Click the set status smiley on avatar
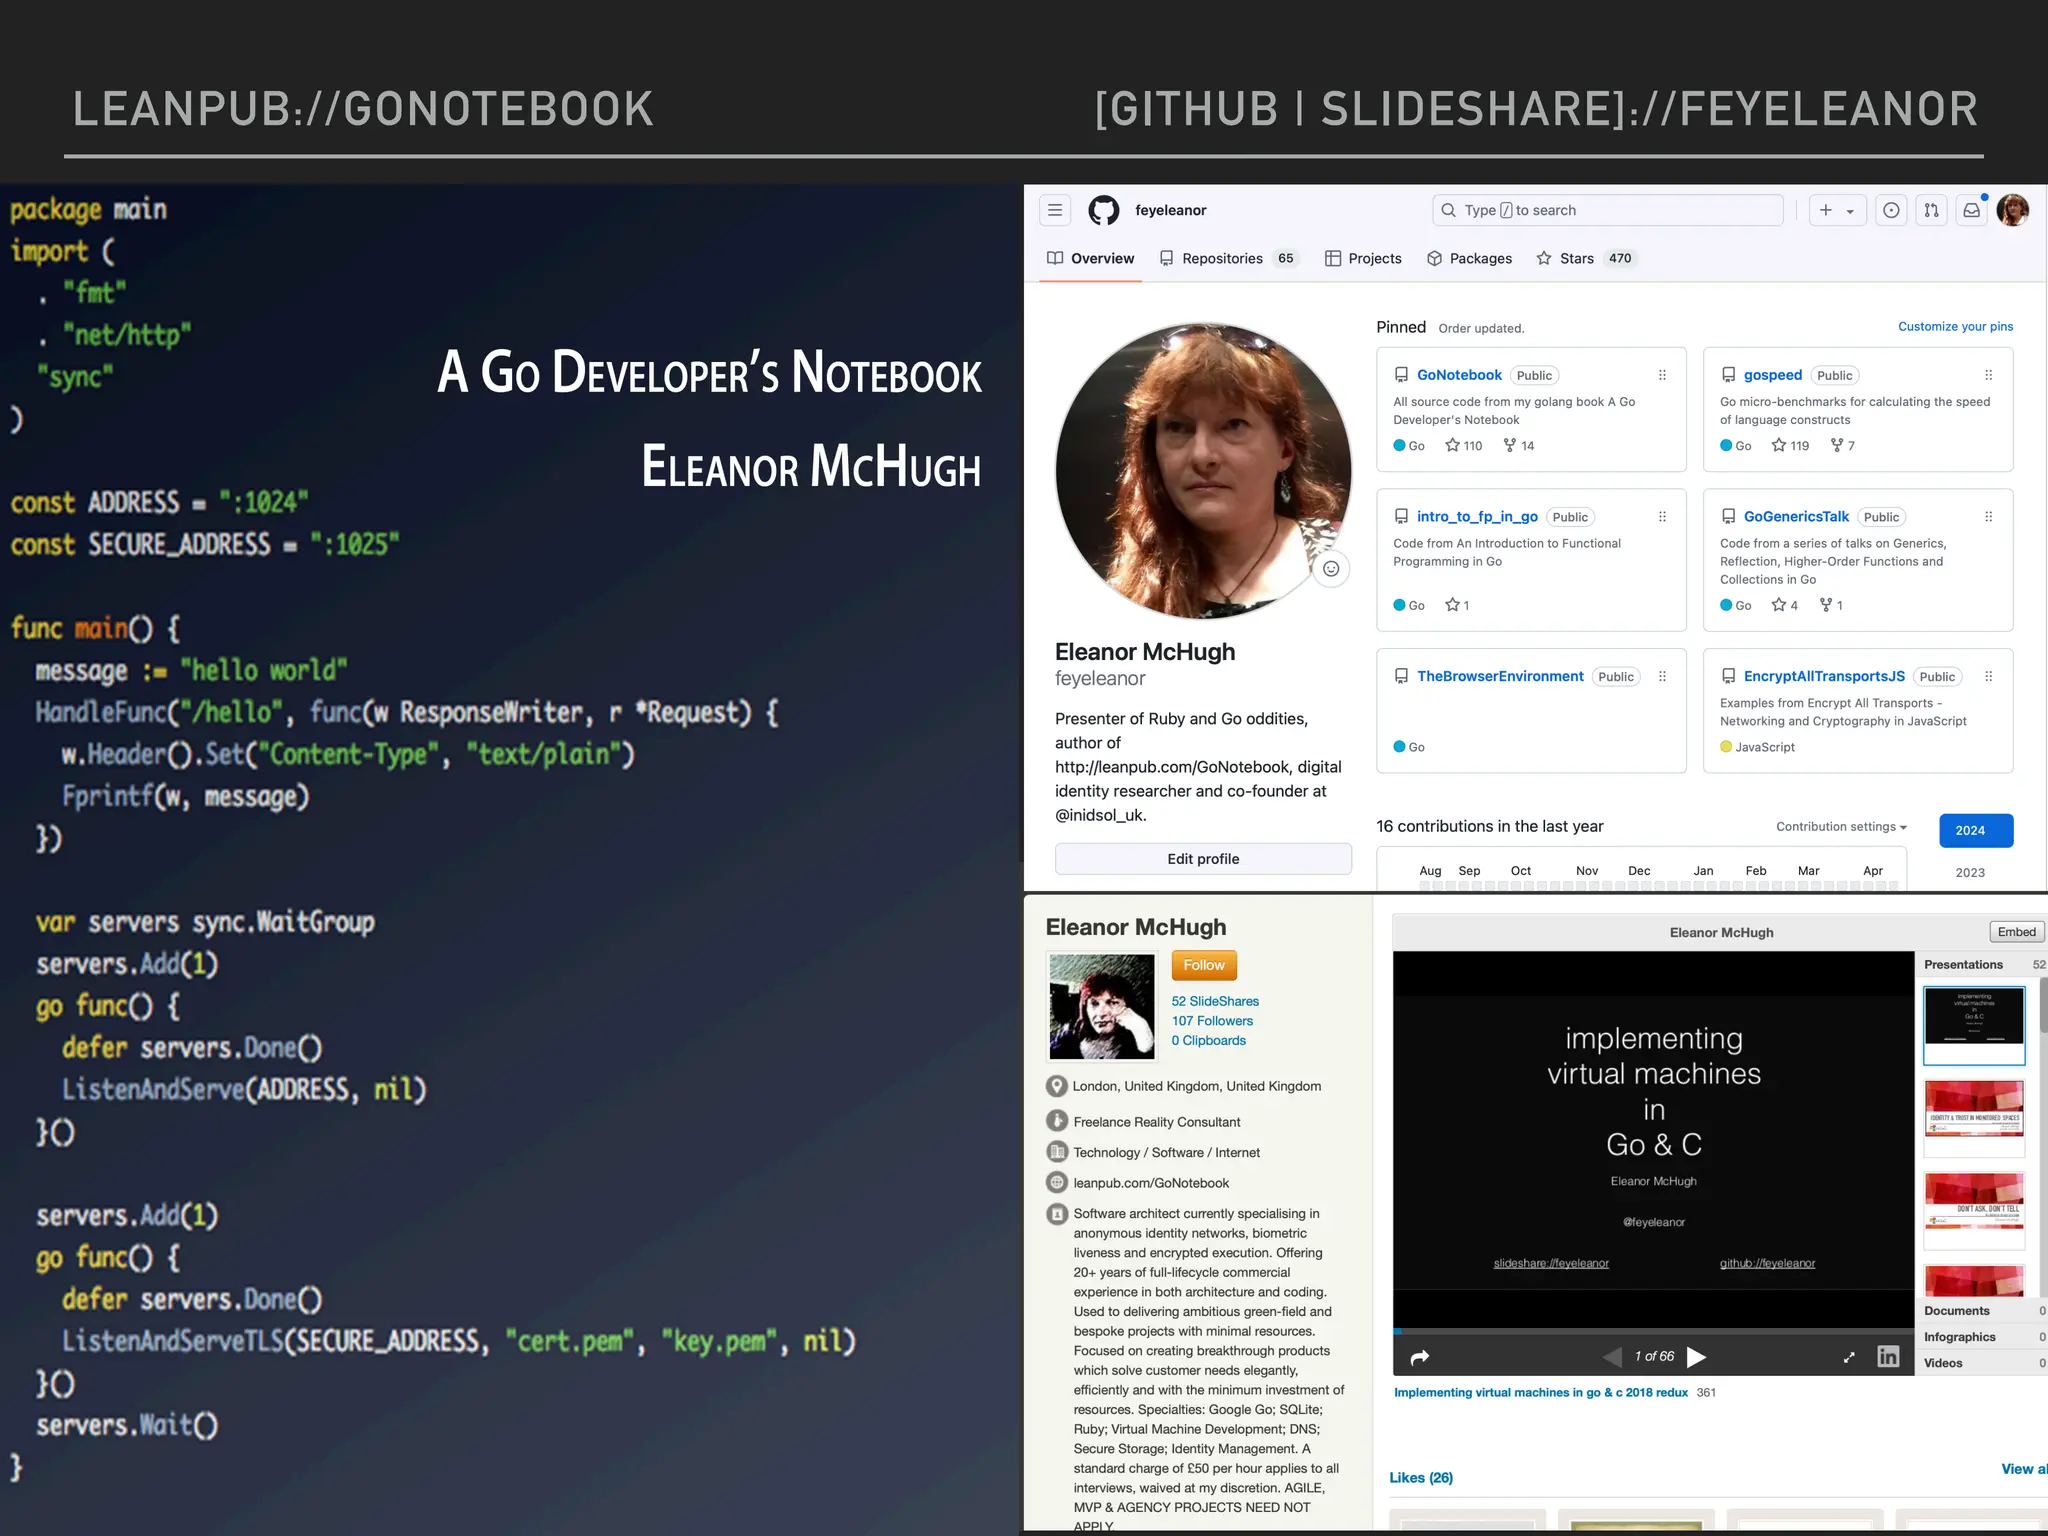The image size is (2048, 1536). (1331, 569)
